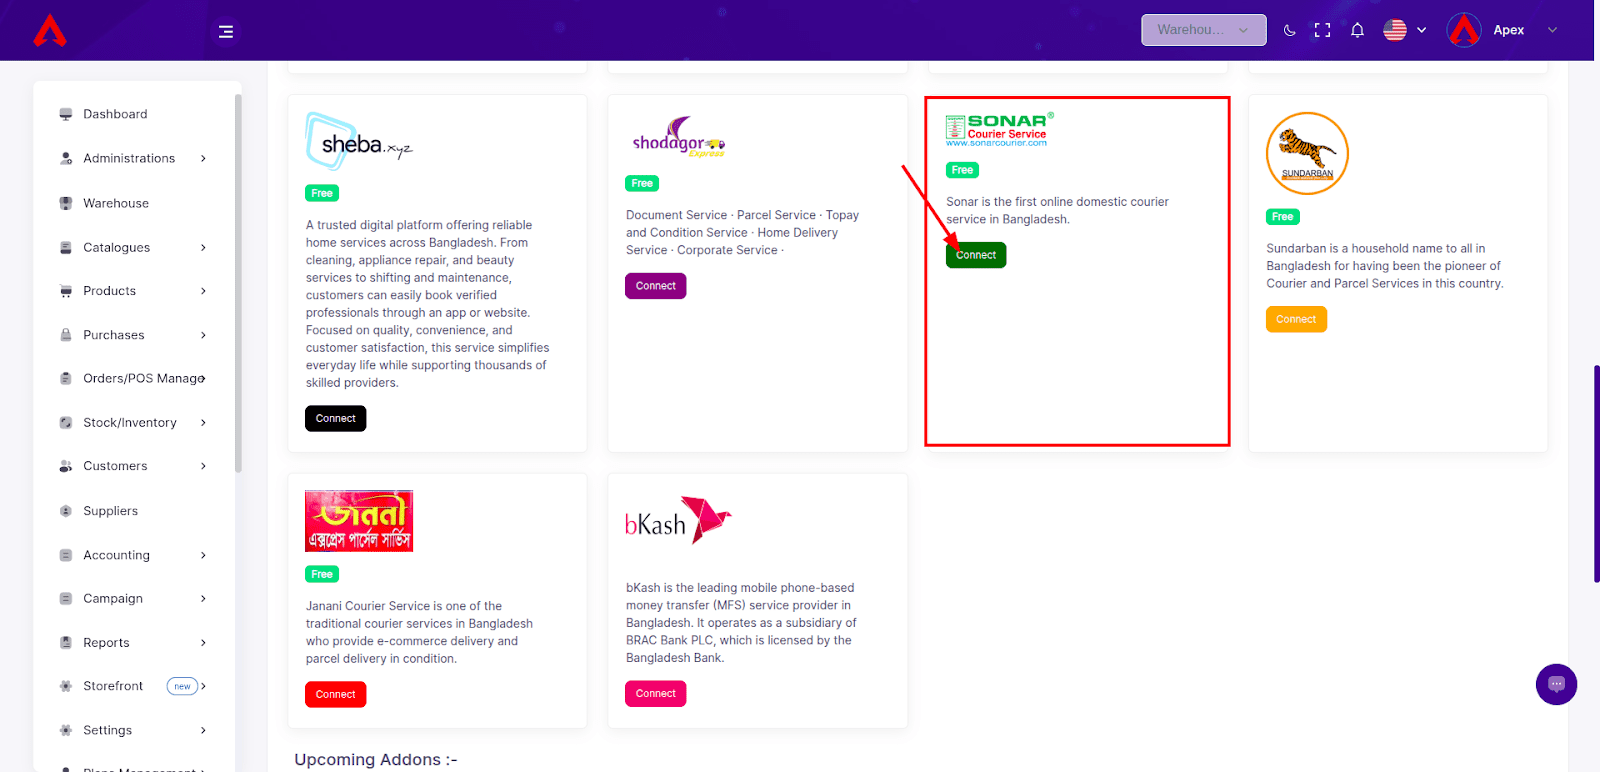The height and width of the screenshot is (772, 1600).
Task: Open the US flag language selector
Action: 1405,30
